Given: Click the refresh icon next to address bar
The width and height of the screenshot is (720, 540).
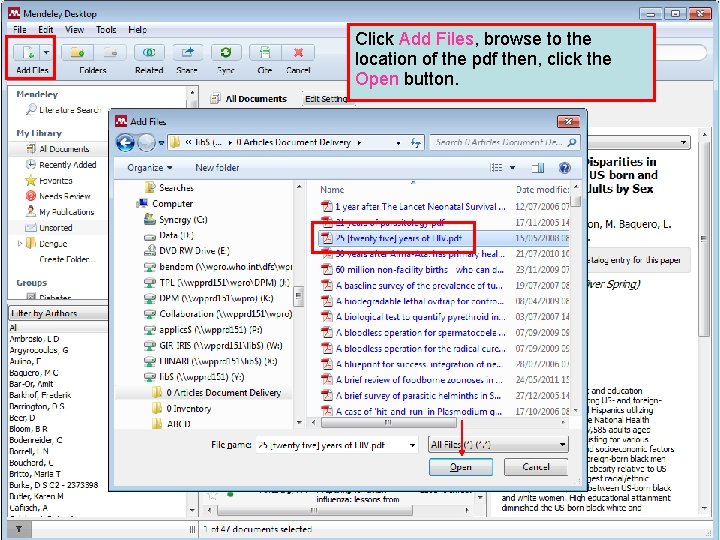Looking at the screenshot, I should pos(416,143).
